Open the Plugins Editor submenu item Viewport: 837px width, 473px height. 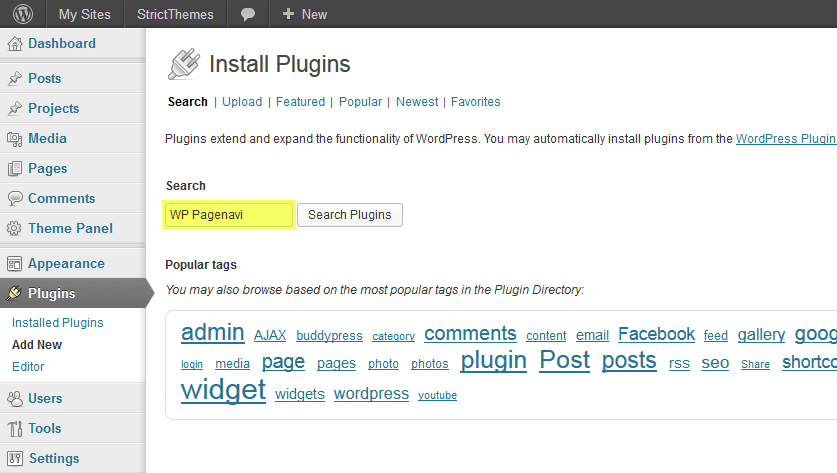point(28,367)
